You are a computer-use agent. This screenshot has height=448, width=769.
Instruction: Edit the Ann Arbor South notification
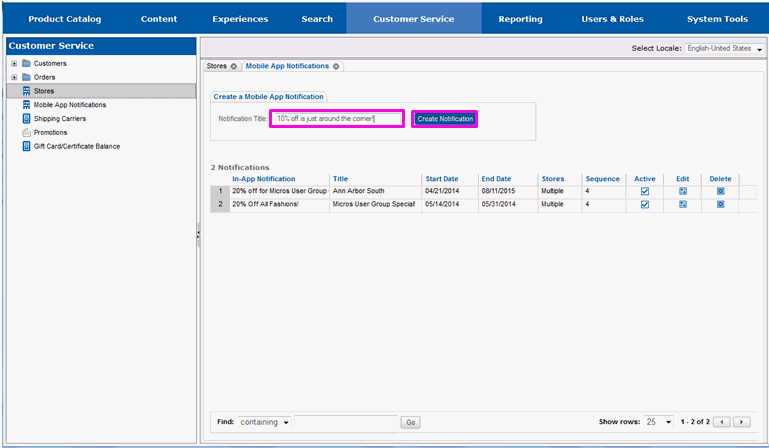[x=683, y=191]
